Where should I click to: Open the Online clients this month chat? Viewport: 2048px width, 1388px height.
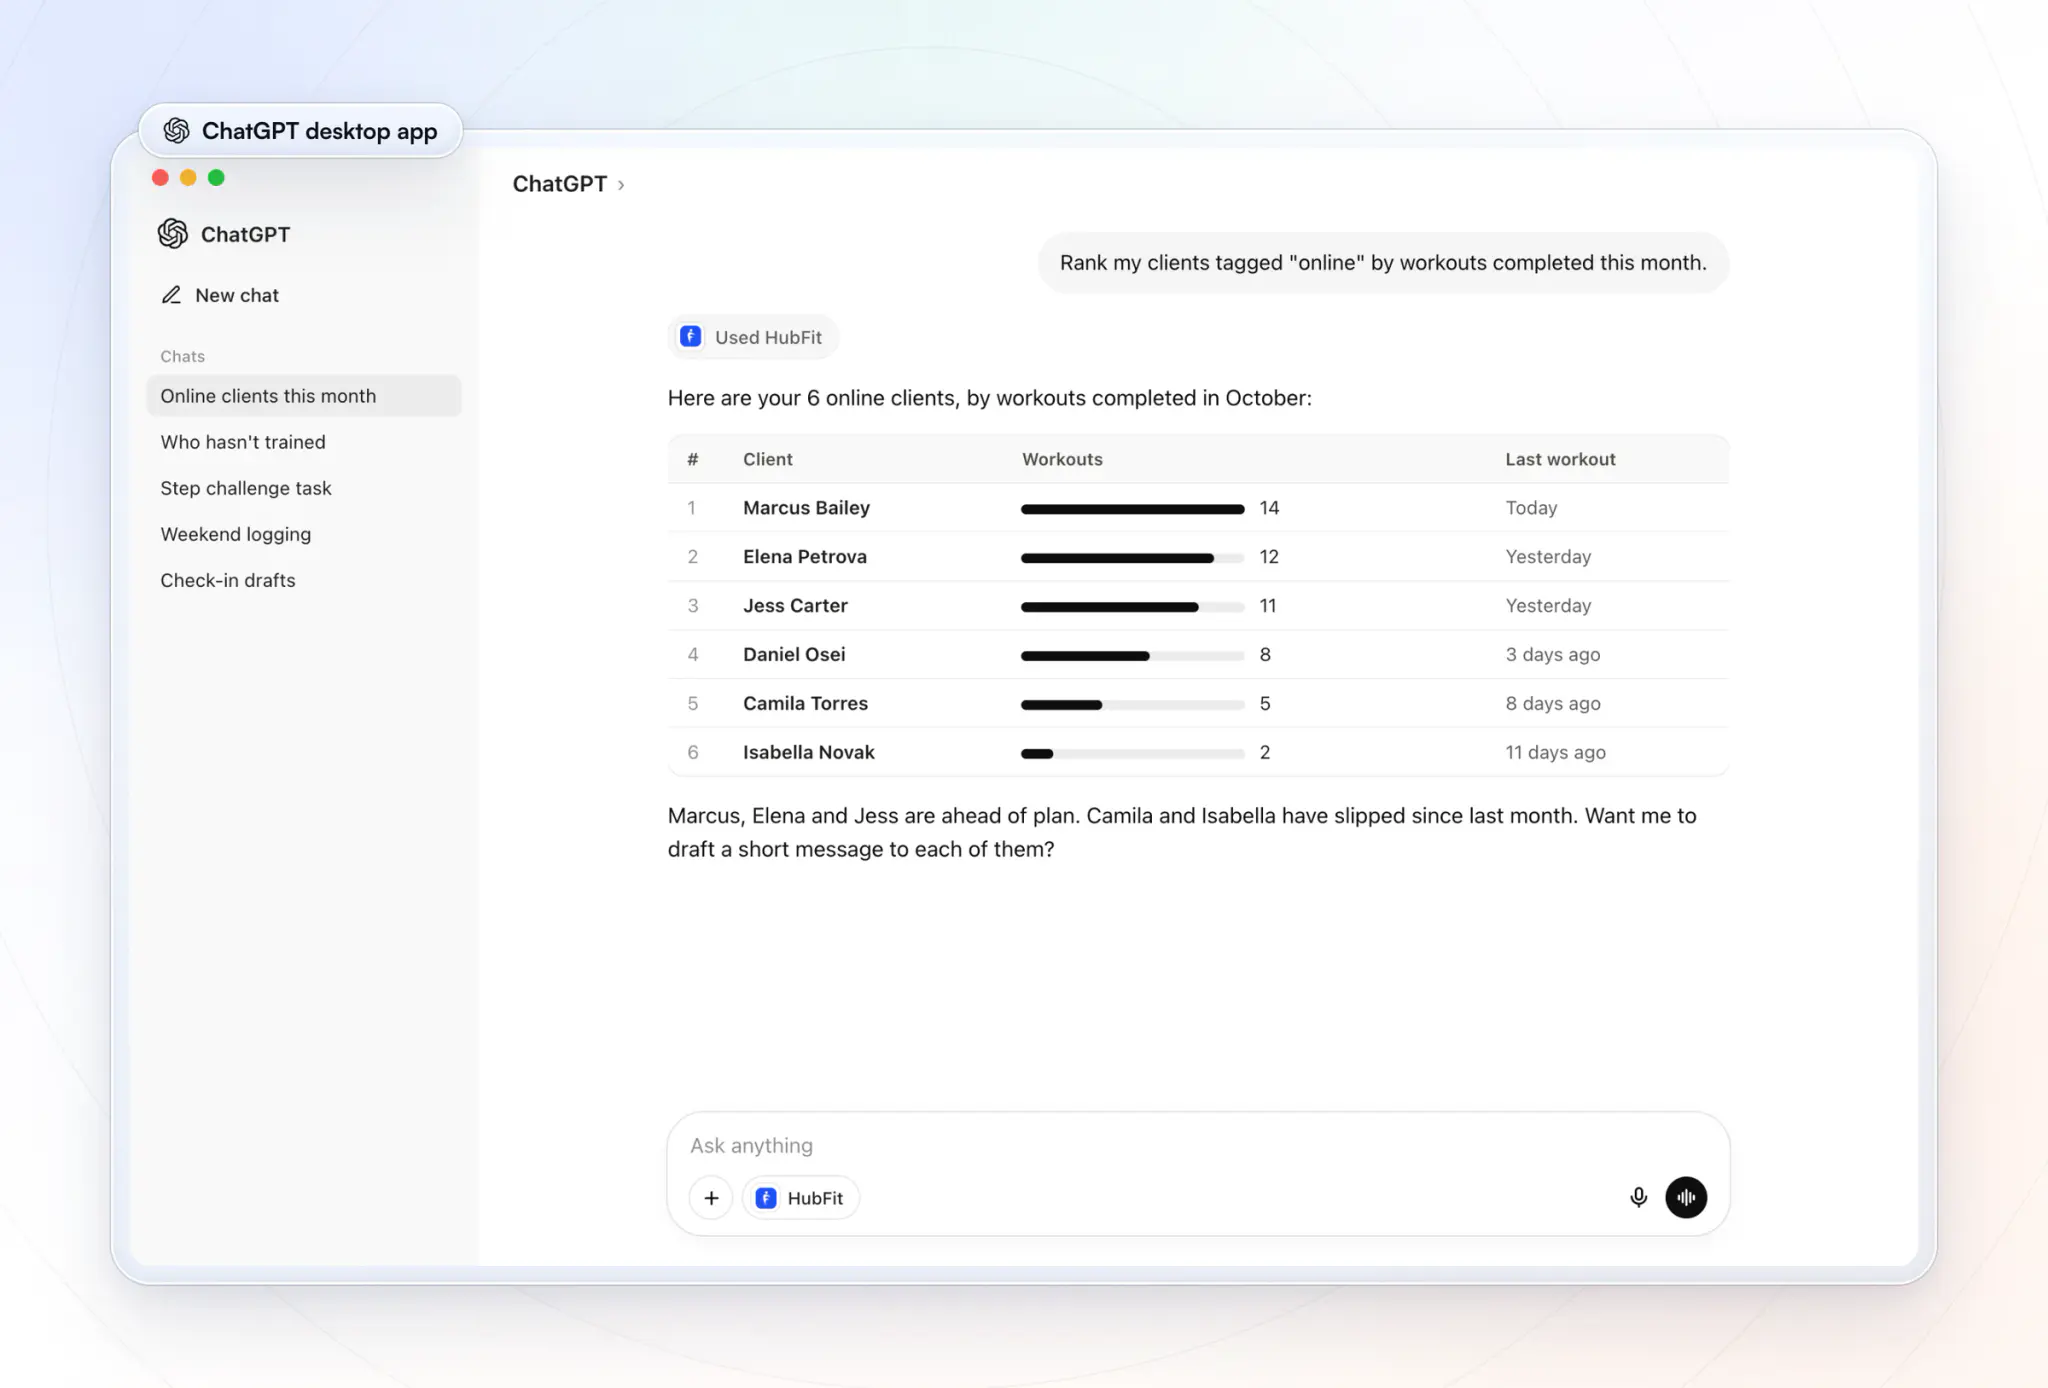[304, 396]
